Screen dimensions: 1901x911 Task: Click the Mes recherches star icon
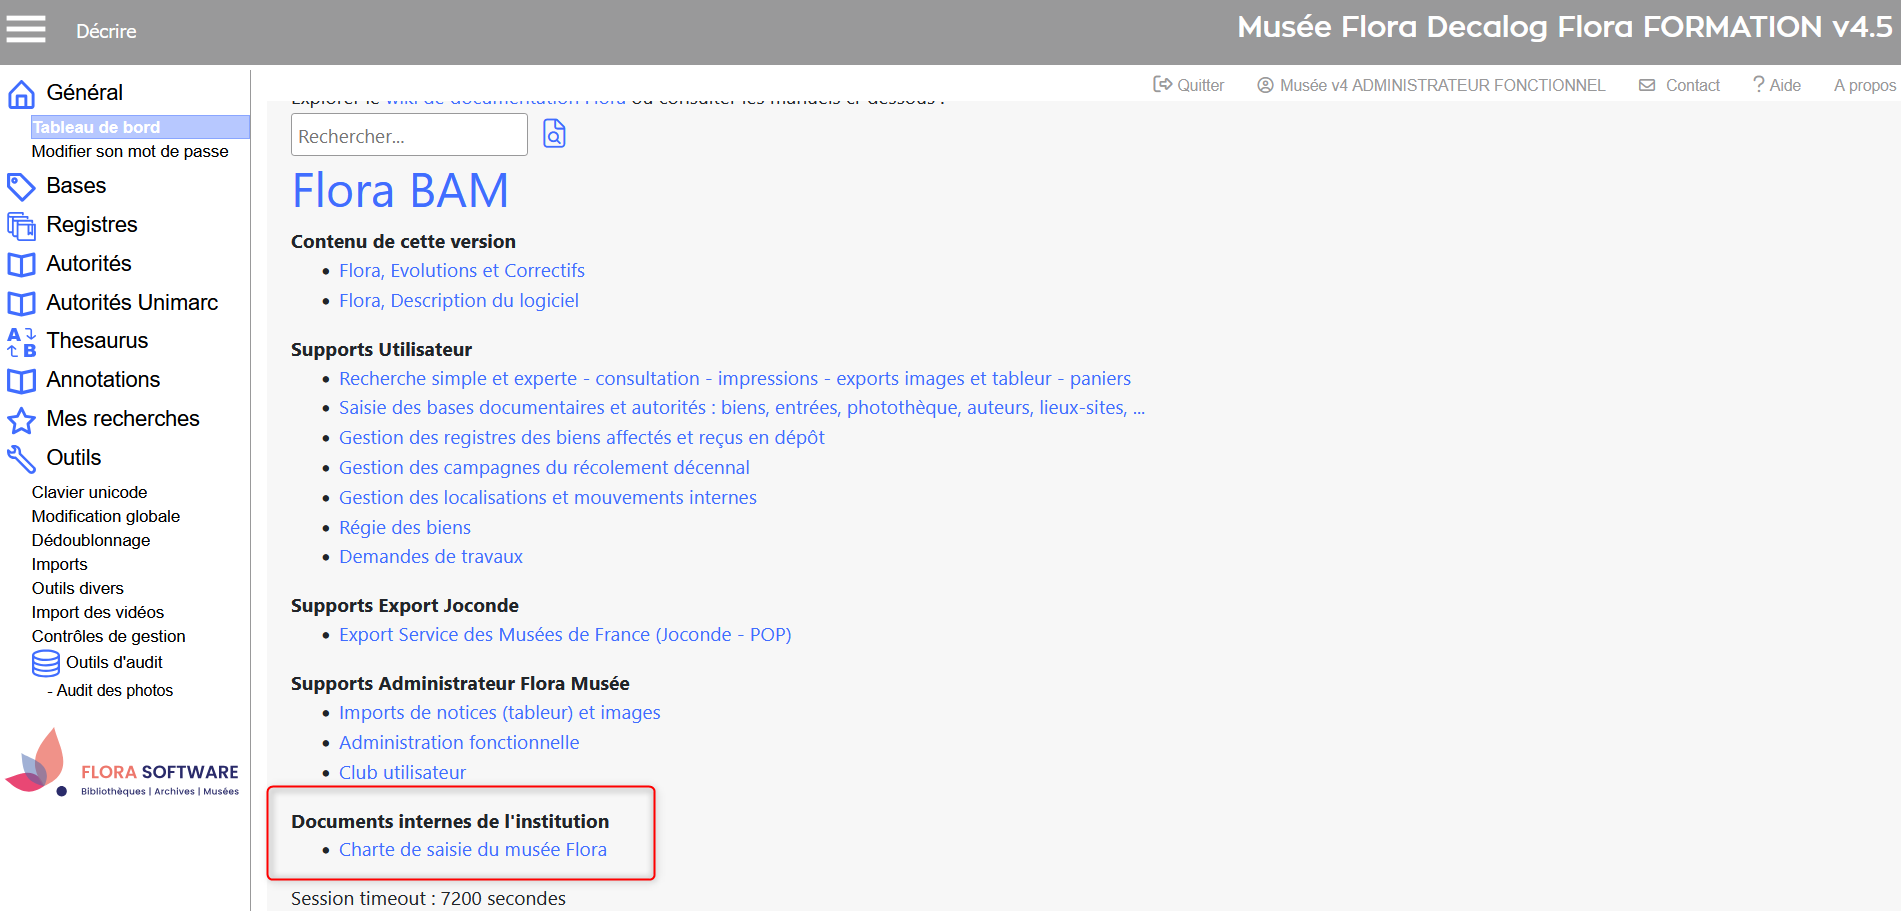pyautogui.click(x=21, y=420)
